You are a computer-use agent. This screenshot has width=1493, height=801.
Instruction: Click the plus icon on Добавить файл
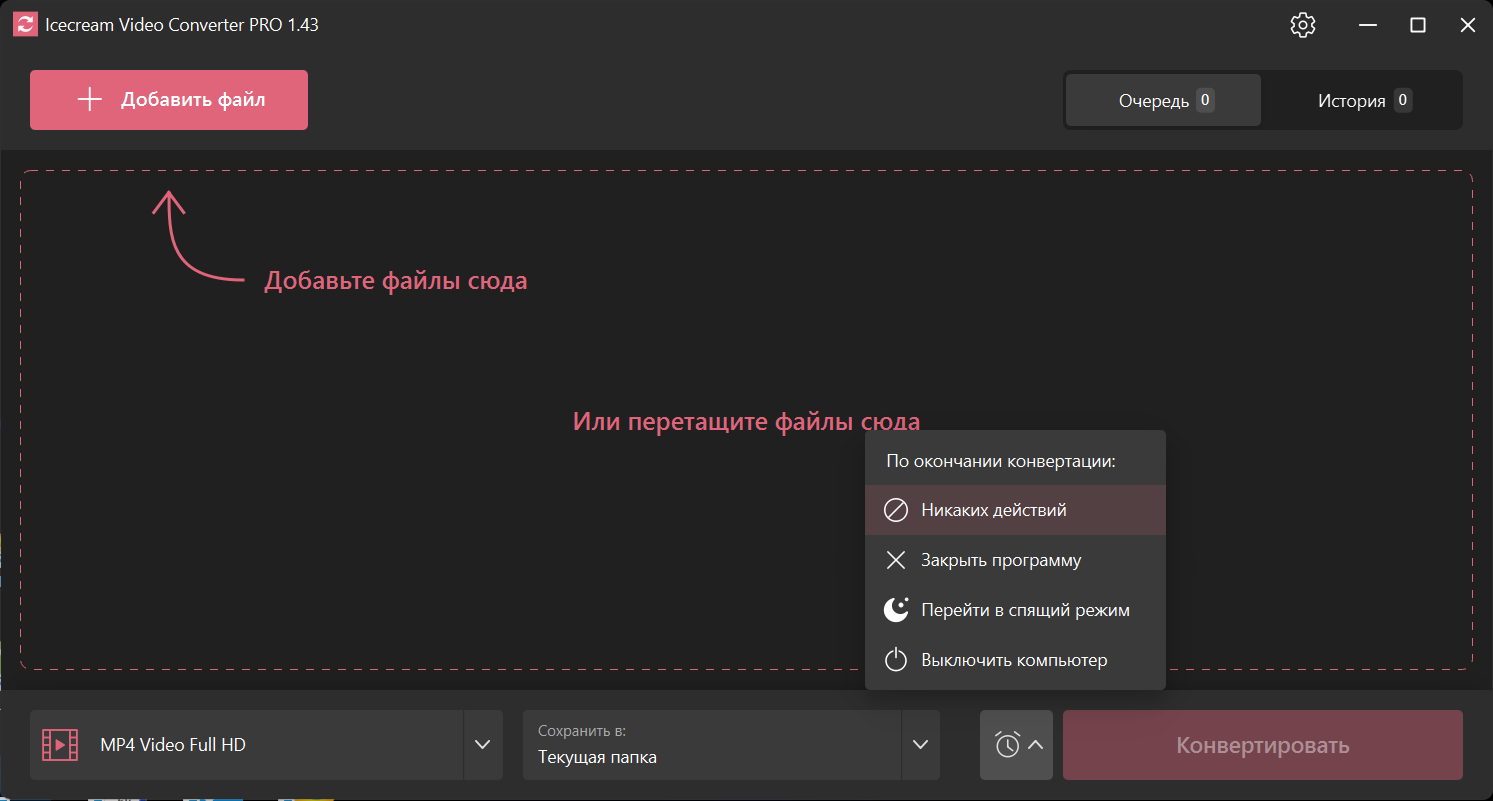90,100
